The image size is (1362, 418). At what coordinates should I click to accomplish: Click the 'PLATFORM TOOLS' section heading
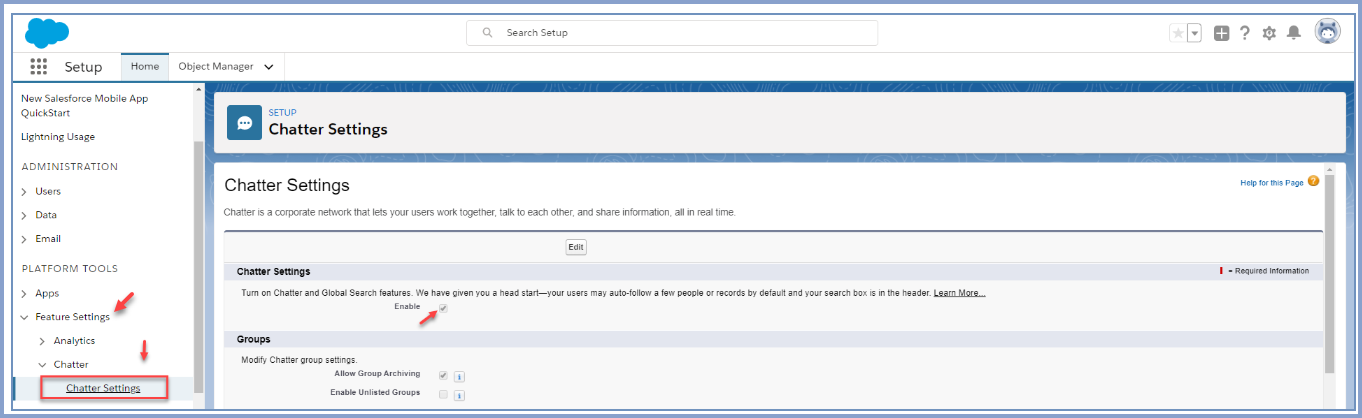(x=70, y=269)
